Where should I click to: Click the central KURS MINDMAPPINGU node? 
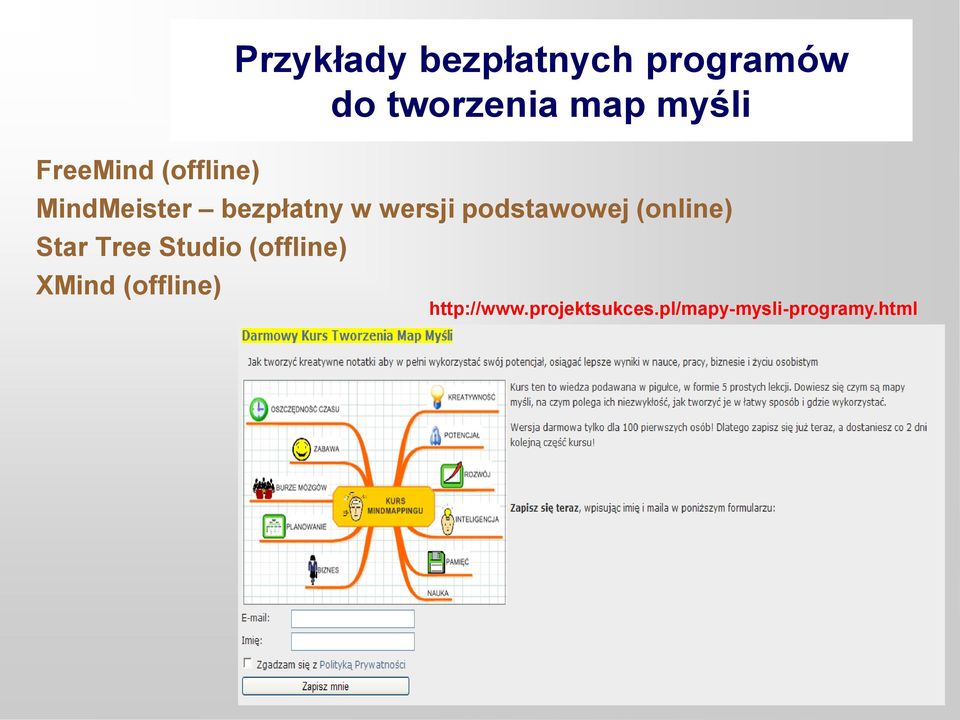(383, 506)
